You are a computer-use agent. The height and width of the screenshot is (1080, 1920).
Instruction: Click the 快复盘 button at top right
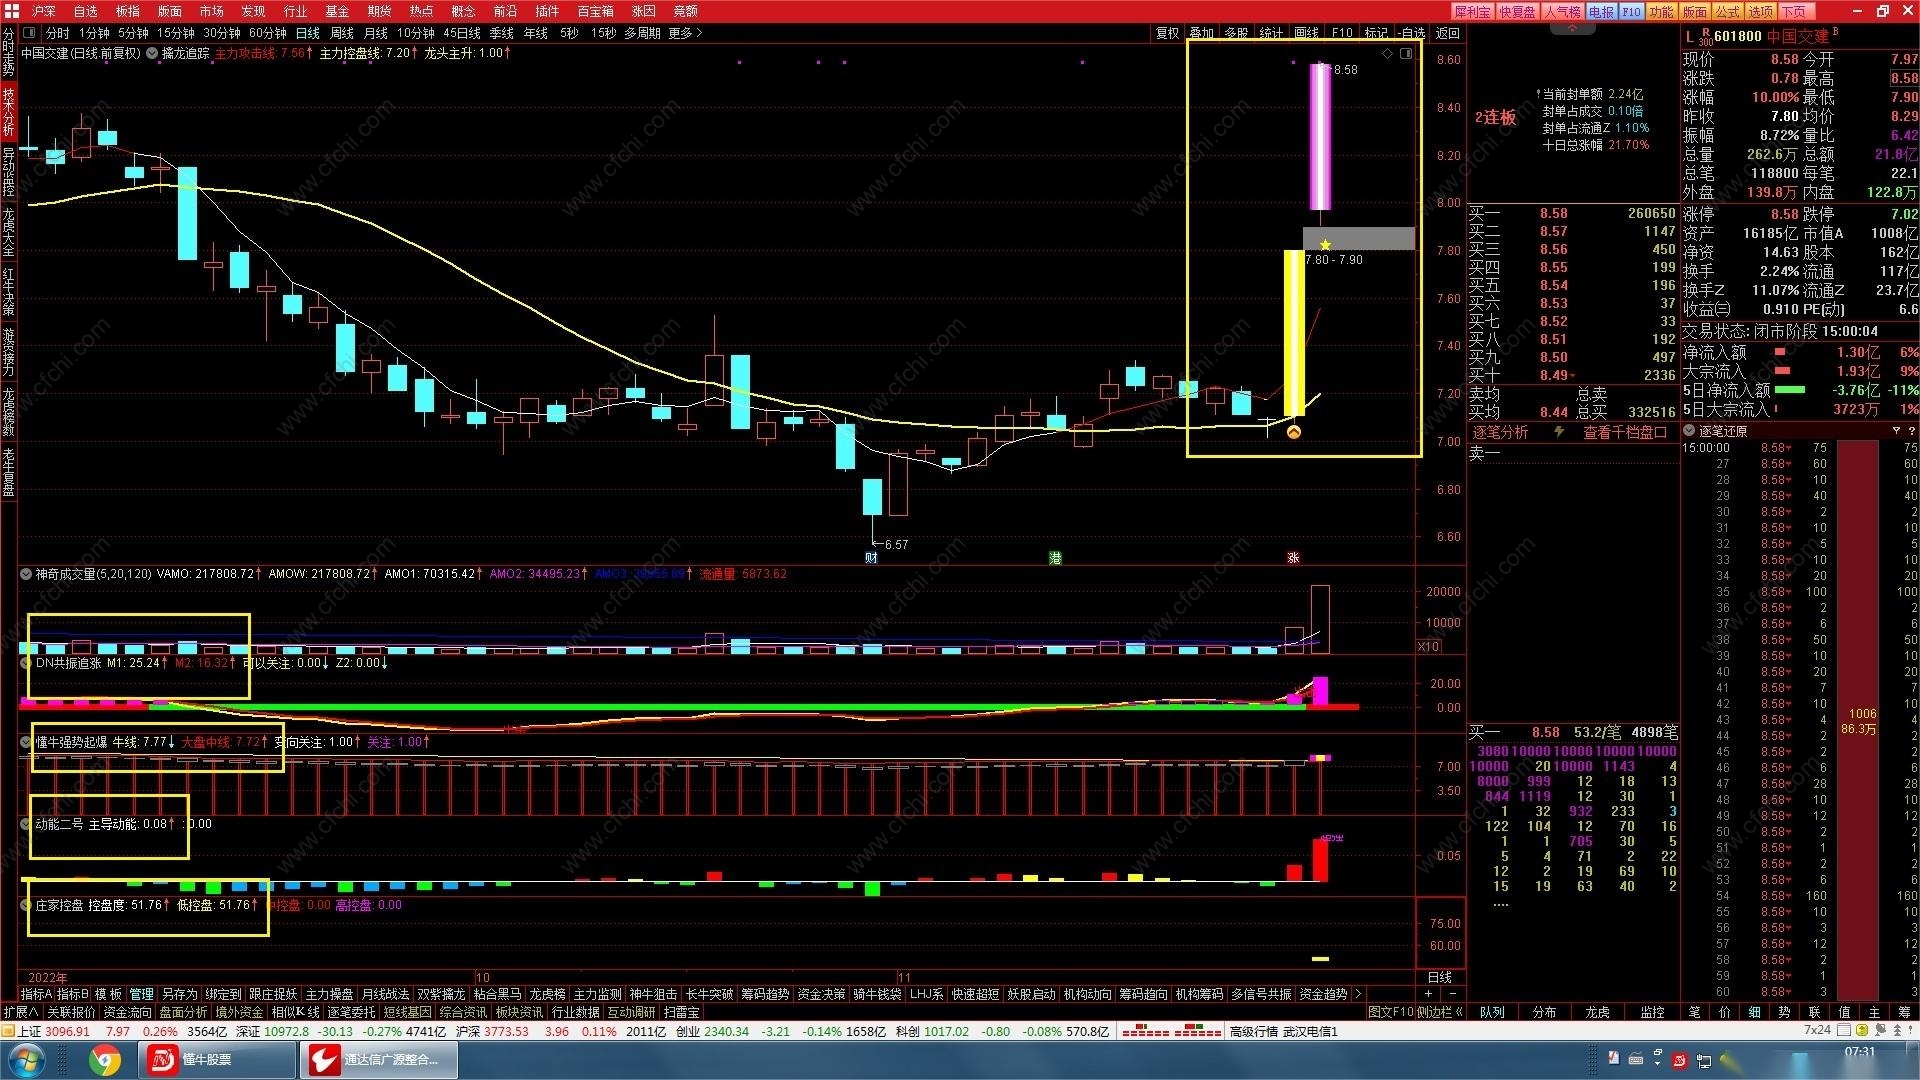[x=1517, y=11]
